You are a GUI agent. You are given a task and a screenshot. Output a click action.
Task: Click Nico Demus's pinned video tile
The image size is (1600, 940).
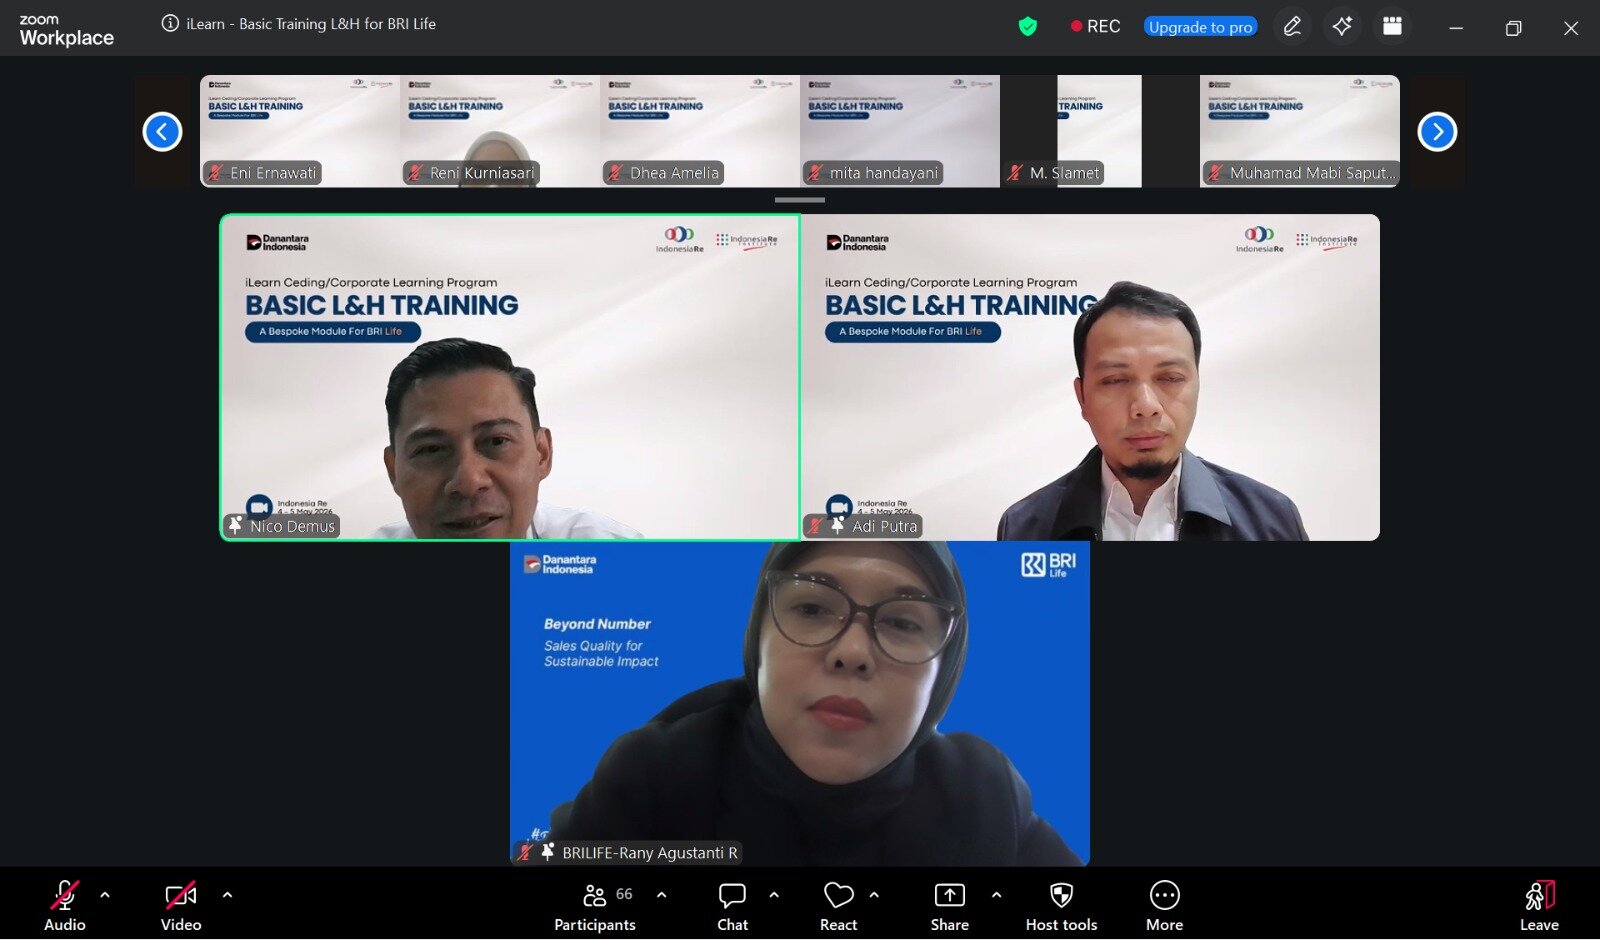tap(510, 378)
